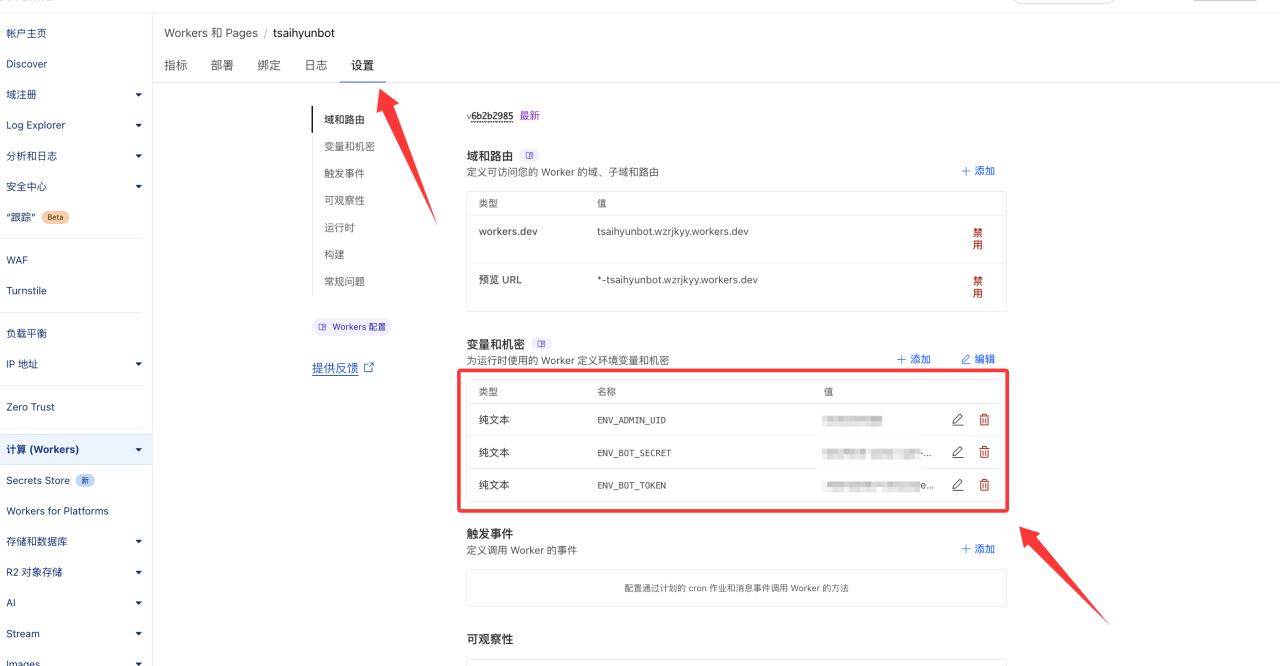Delete the ENV_BOT_SECRET variable trash icon

tap(984, 453)
